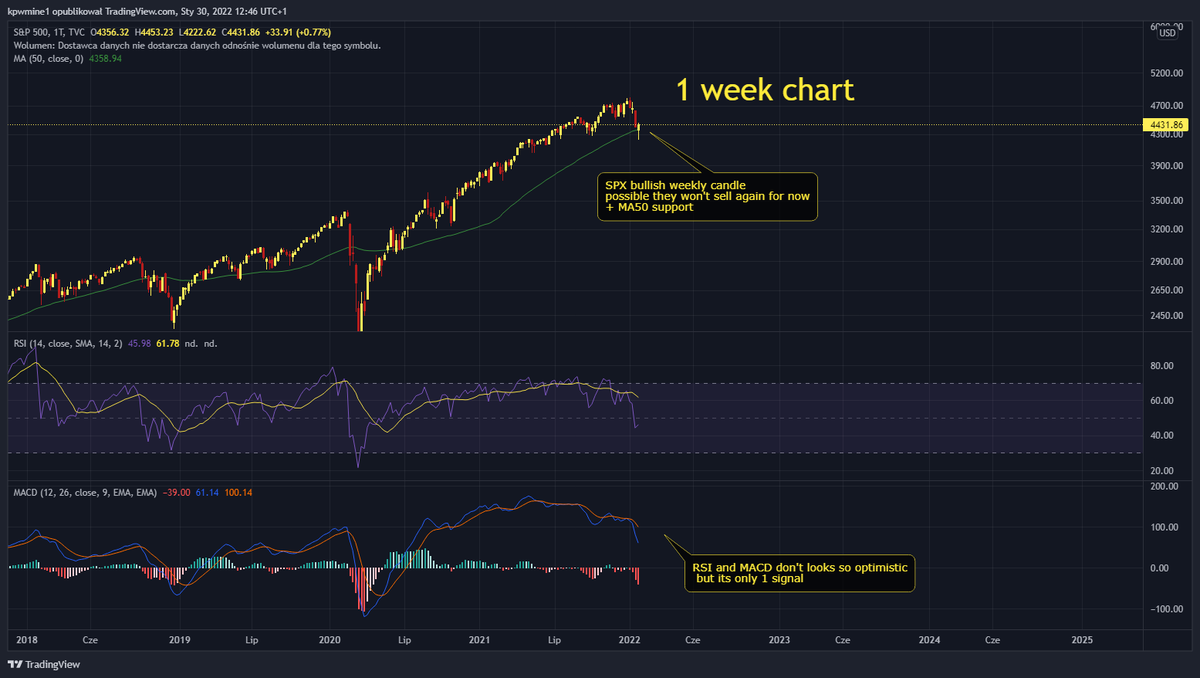The height and width of the screenshot is (678, 1200).
Task: Click the Lip label between 2019 and 2020
Action: (x=253, y=638)
